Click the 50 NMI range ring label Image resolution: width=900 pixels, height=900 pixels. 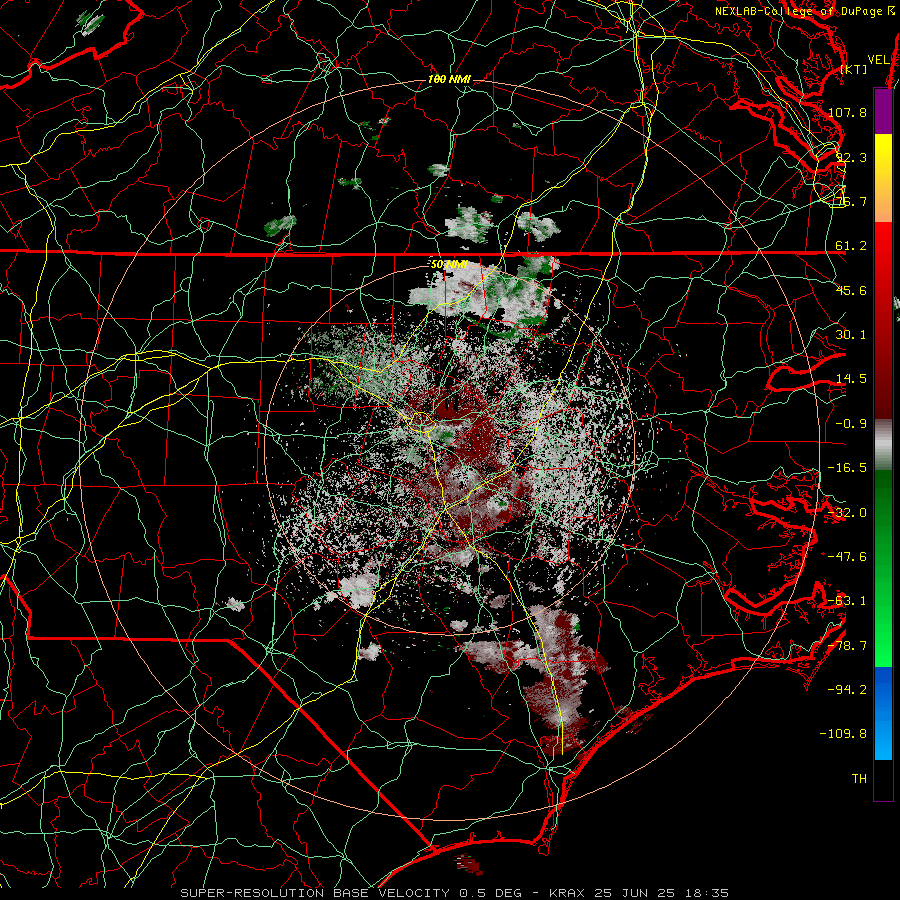coord(449,265)
